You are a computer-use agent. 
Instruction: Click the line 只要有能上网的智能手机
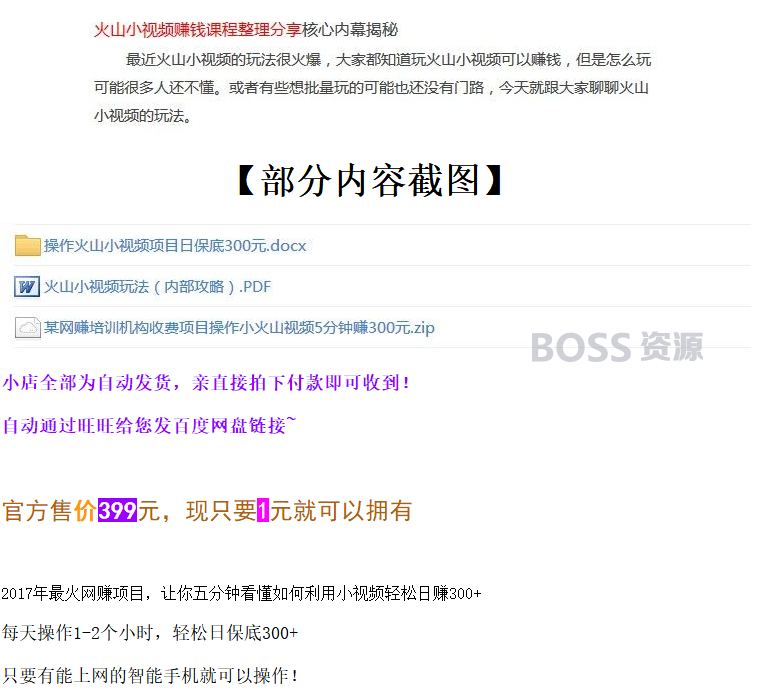150,676
